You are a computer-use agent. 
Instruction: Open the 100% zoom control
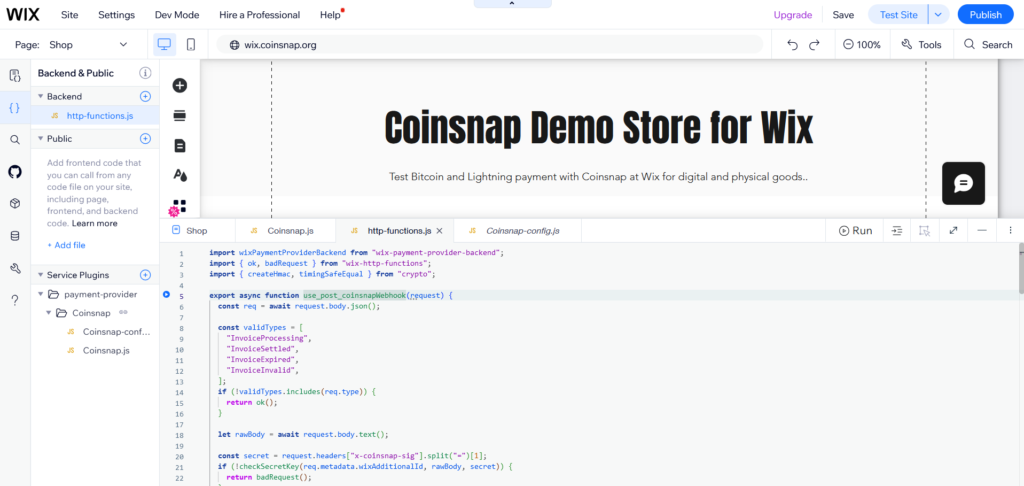click(861, 45)
